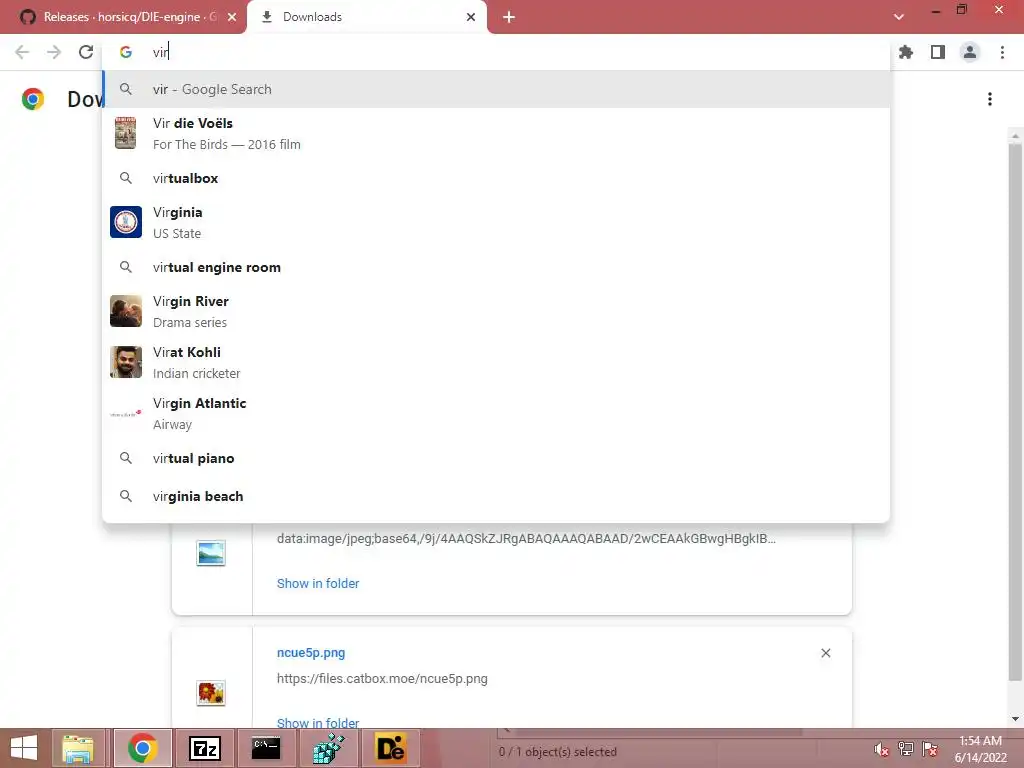Screen dimensions: 1024x768
Task: Open Downloads page more-actions menu
Action: (990, 99)
